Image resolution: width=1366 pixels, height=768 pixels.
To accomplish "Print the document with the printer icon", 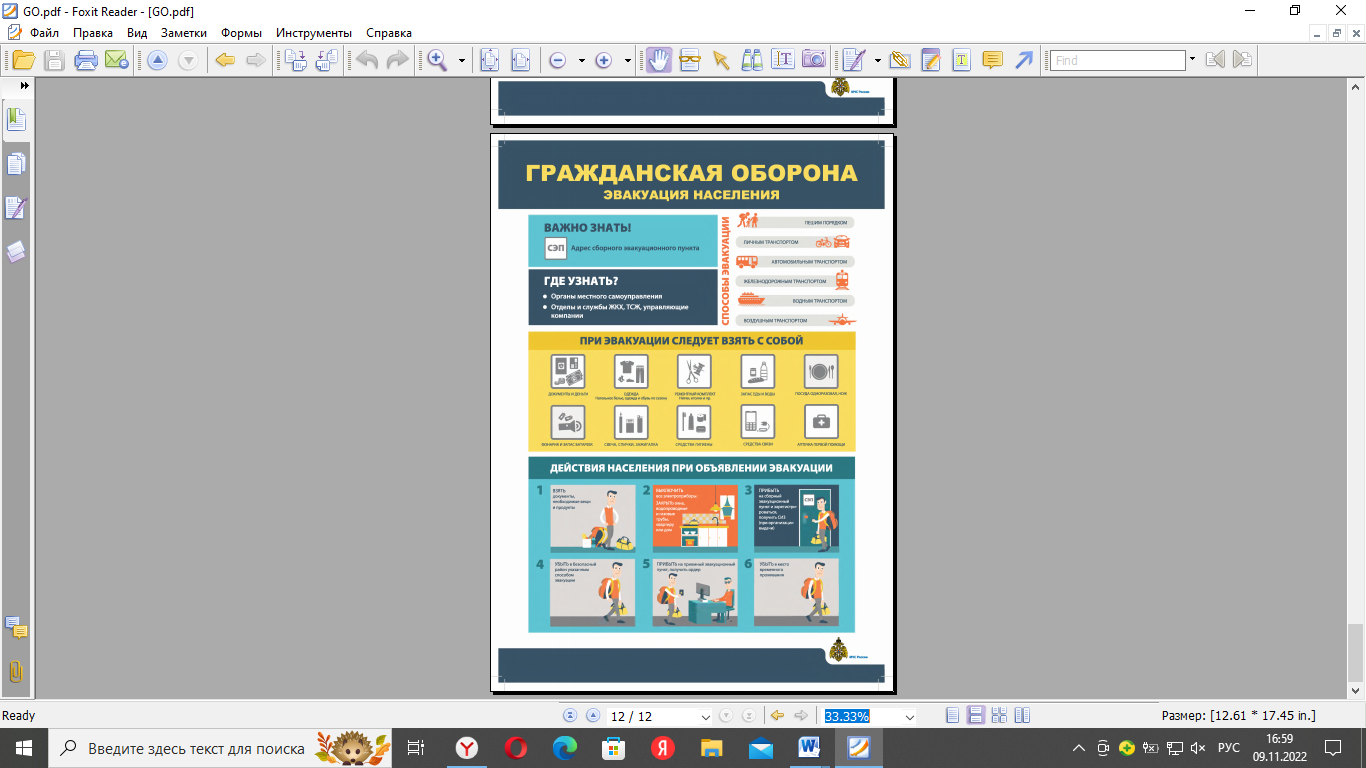I will pos(86,60).
